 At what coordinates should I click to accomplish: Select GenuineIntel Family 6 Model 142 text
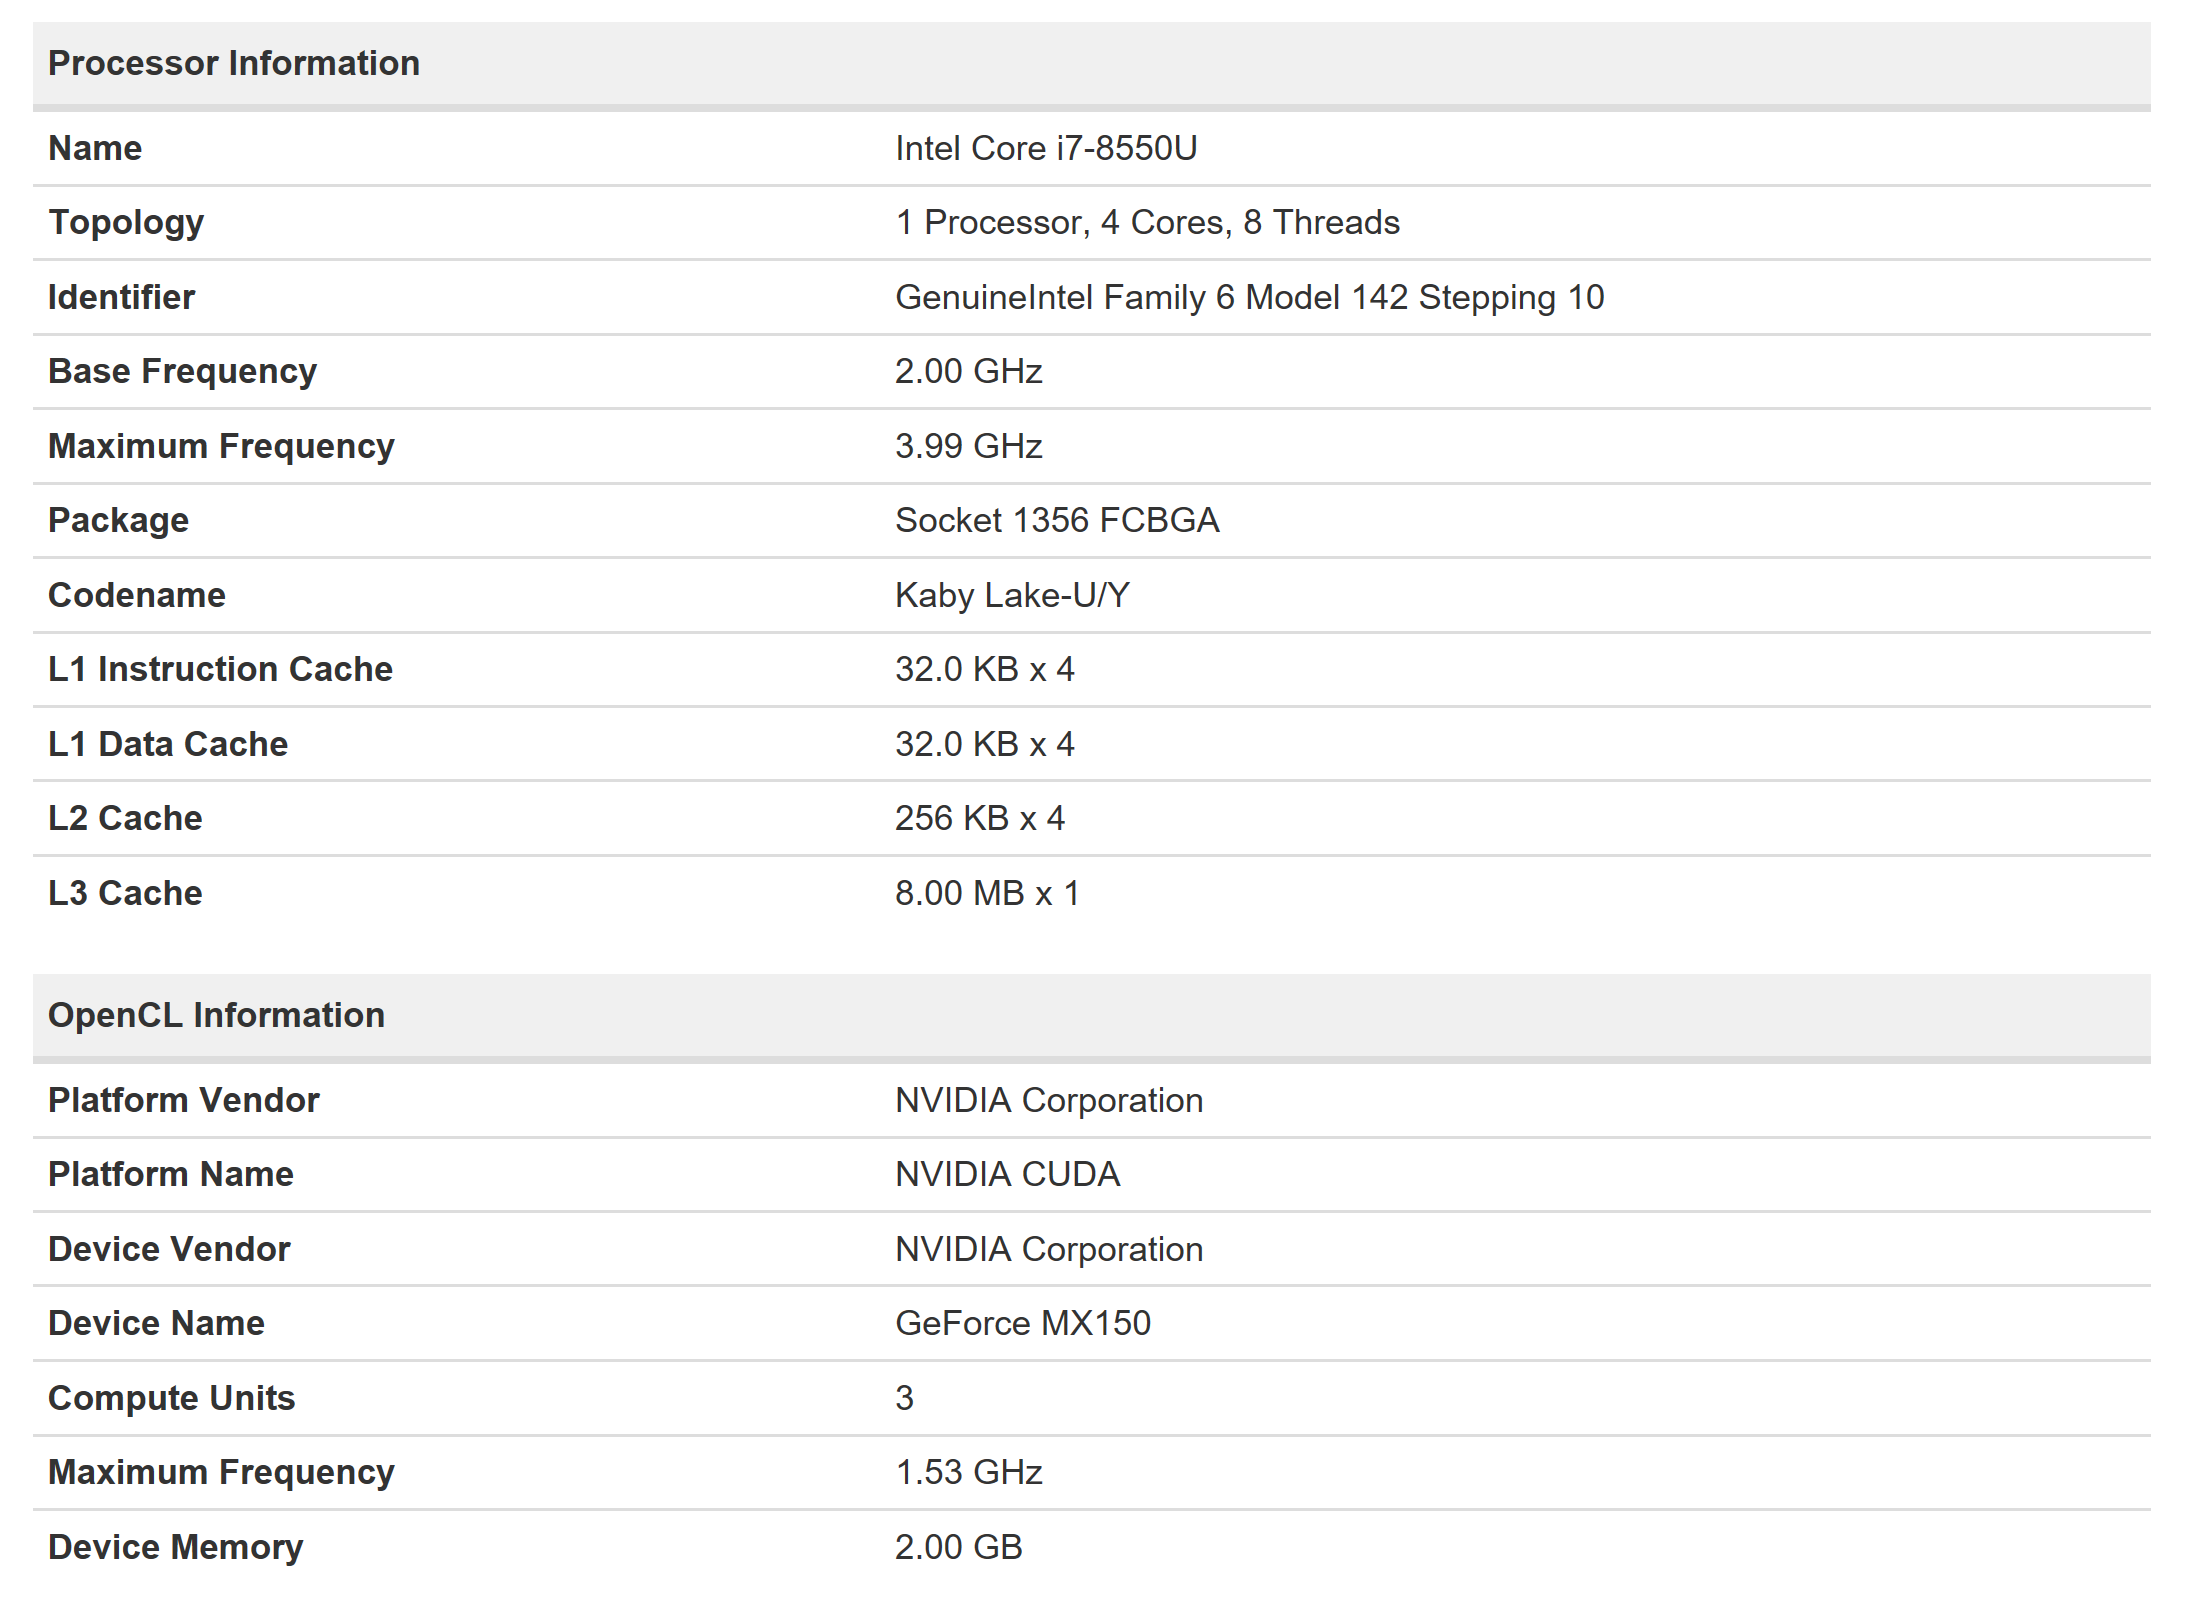(1151, 297)
